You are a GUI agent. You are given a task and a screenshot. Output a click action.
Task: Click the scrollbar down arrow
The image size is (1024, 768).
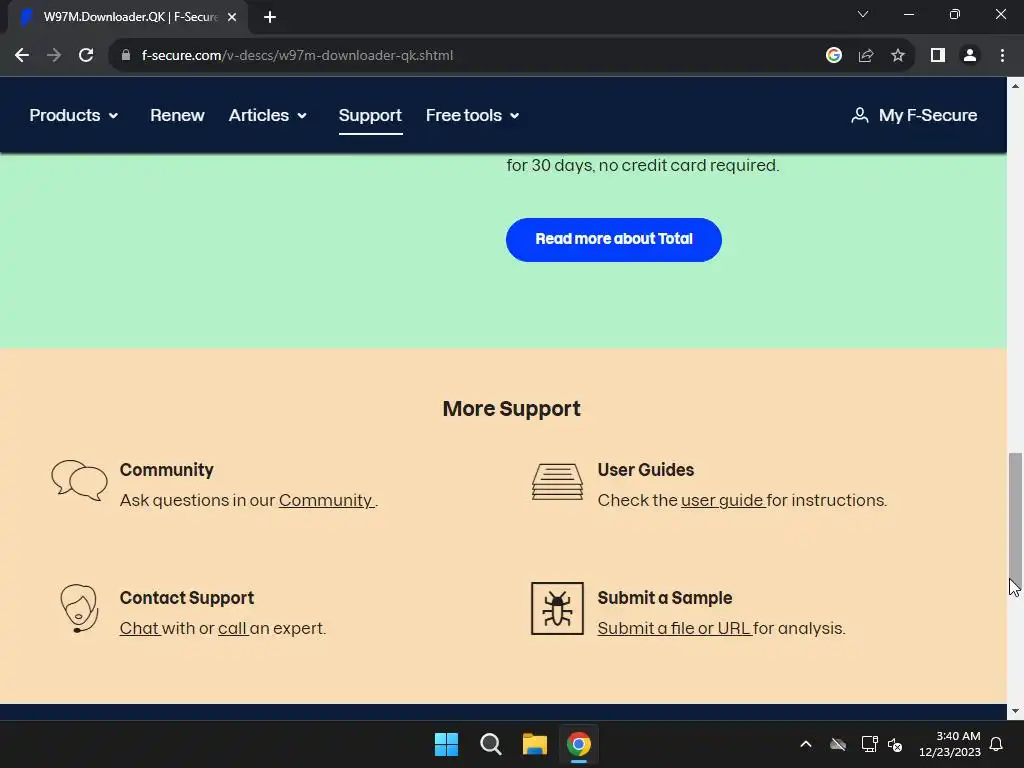(1015, 711)
